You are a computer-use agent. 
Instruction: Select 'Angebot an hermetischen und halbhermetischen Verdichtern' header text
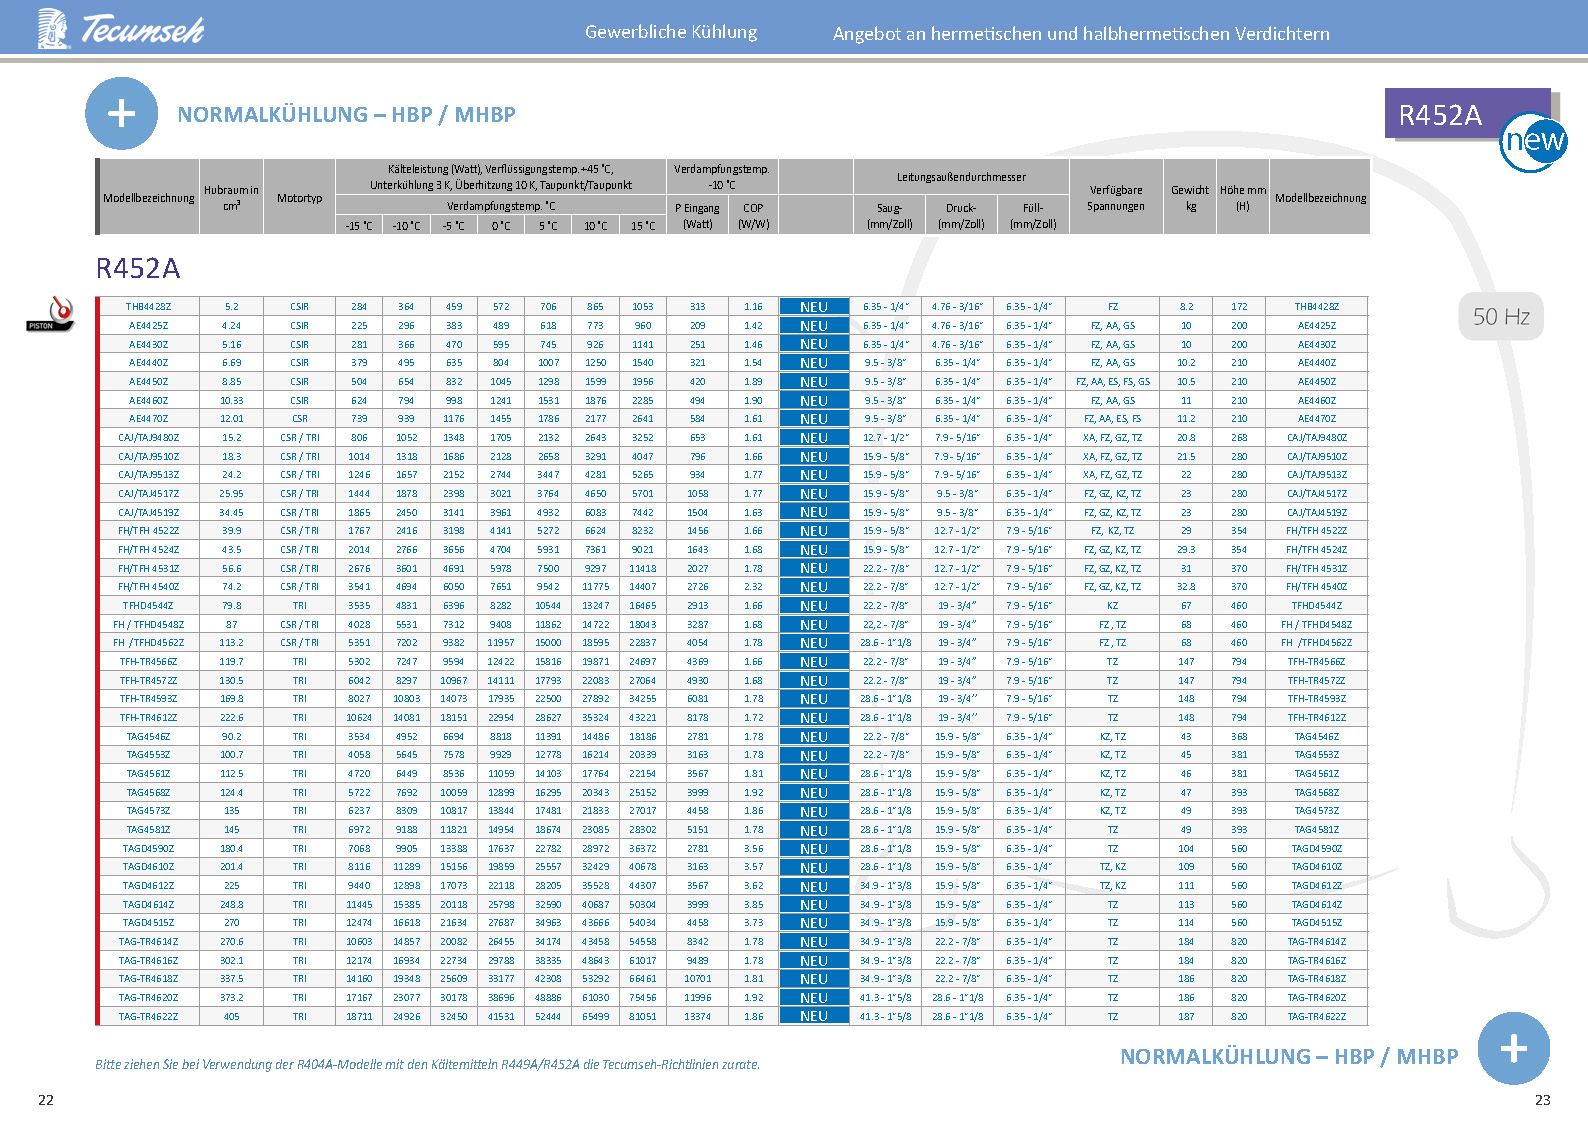click(1081, 34)
